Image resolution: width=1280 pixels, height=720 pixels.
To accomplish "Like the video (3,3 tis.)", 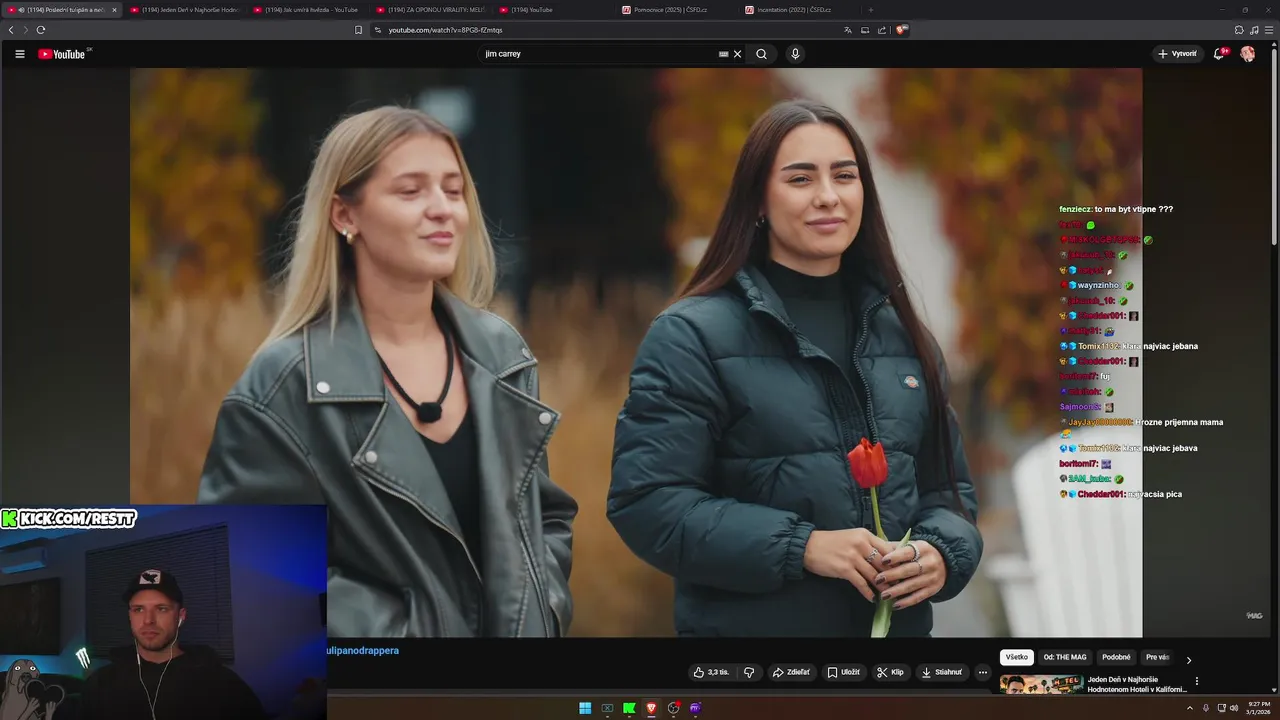I will (x=710, y=672).
